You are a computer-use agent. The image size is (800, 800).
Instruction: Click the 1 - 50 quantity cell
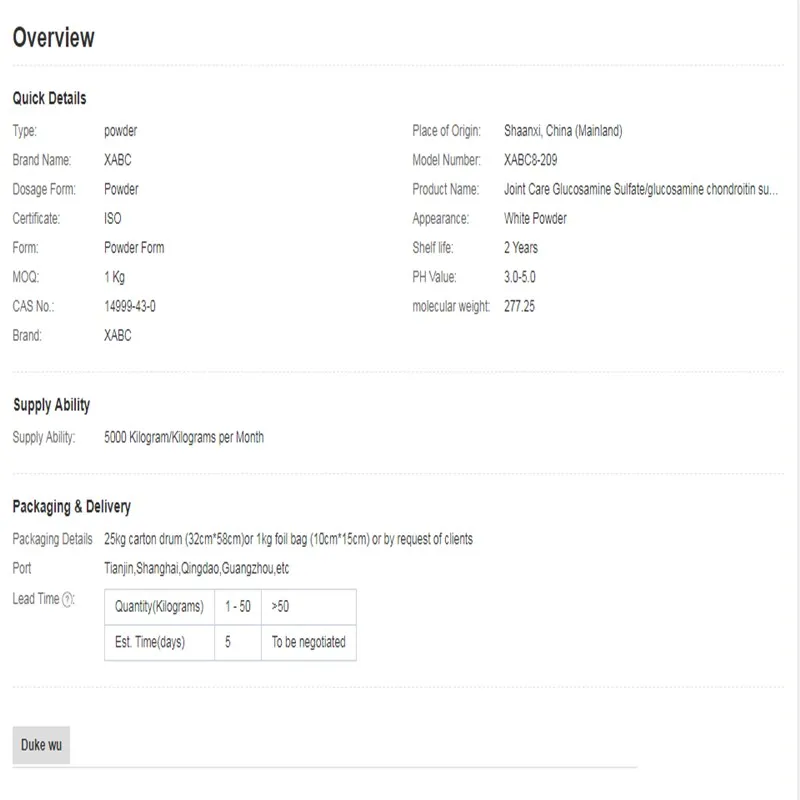pyautogui.click(x=238, y=607)
